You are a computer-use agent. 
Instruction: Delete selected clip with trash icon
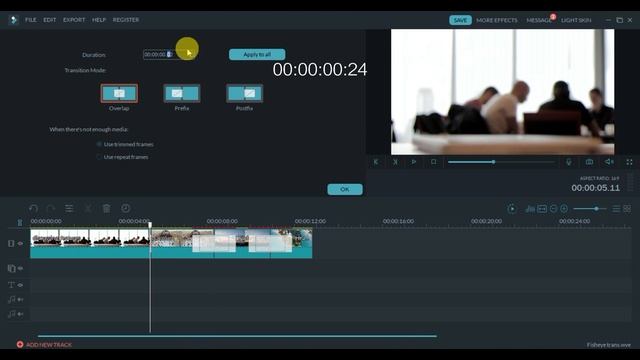[x=107, y=209]
